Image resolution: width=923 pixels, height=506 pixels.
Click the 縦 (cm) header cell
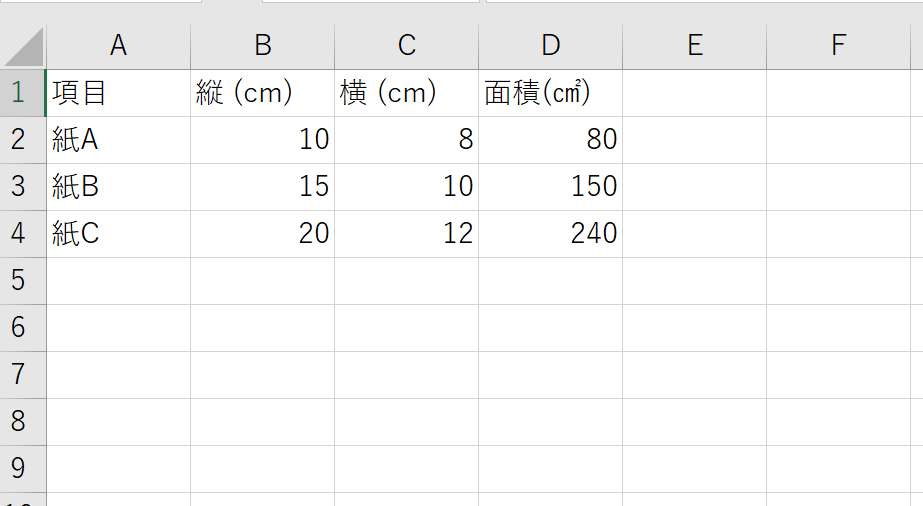(x=263, y=93)
